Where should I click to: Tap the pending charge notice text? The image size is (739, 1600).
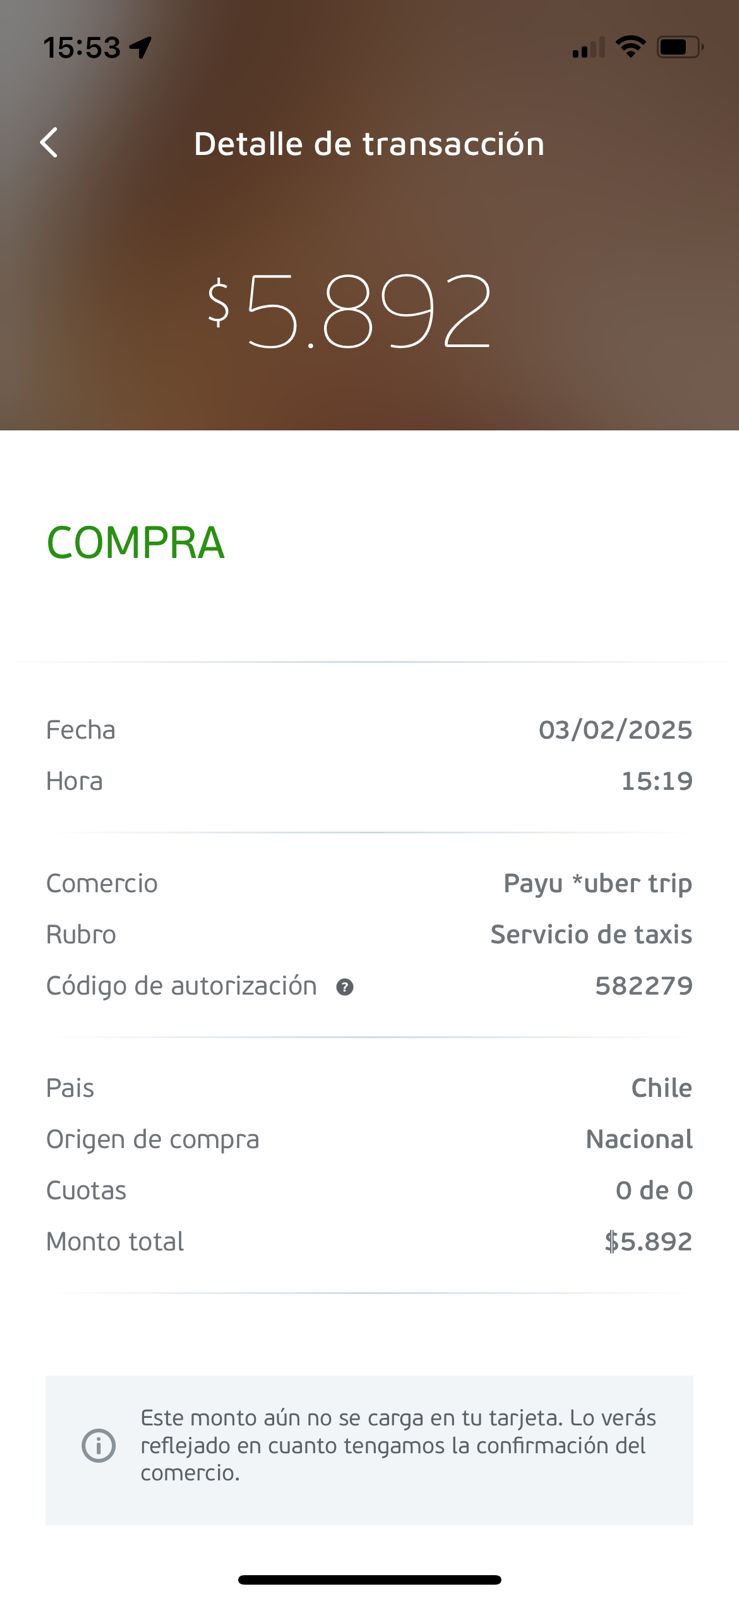(x=398, y=1445)
